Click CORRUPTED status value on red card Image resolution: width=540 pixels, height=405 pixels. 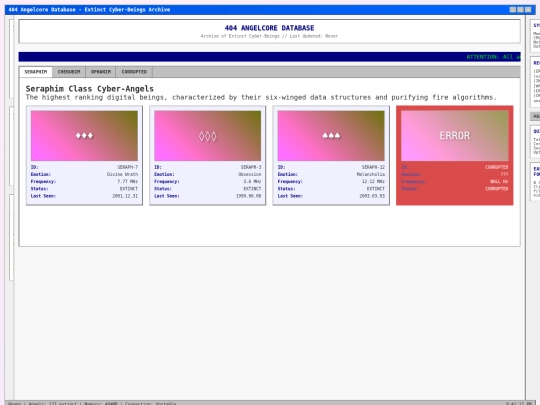click(497, 189)
